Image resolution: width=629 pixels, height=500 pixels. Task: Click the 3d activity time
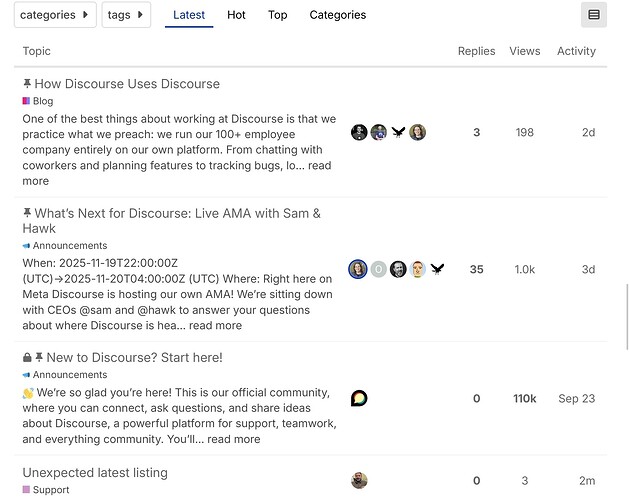588,269
